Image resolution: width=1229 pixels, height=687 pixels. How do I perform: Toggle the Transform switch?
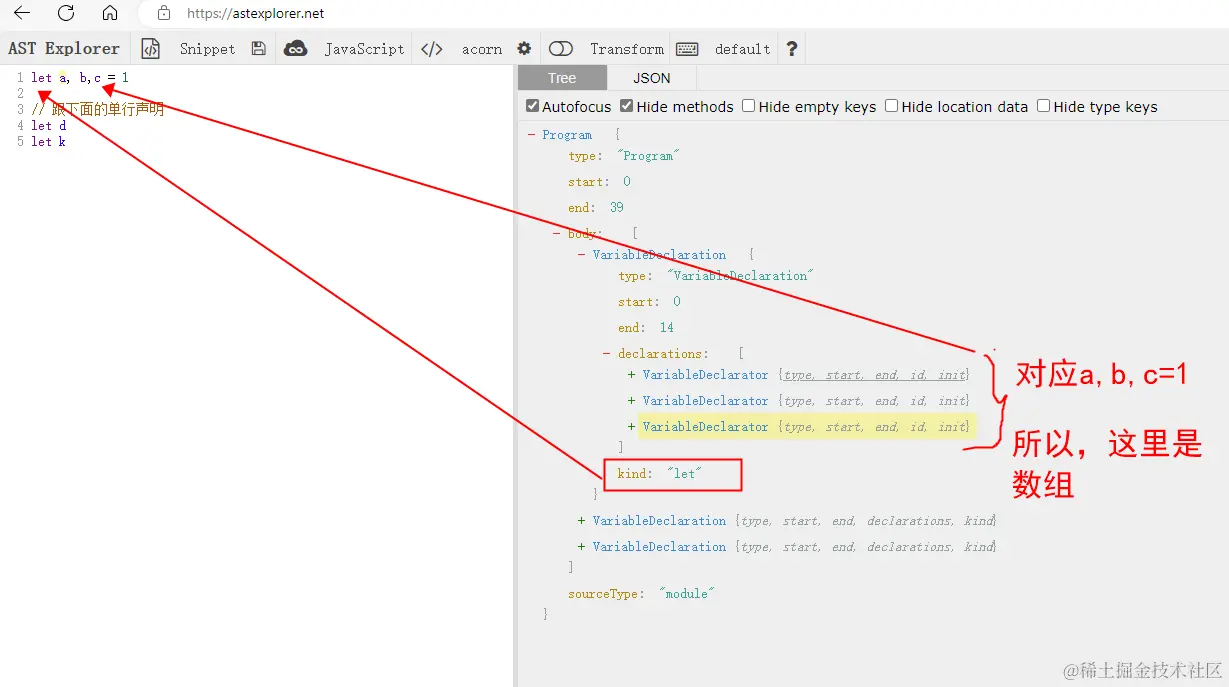tap(561, 48)
